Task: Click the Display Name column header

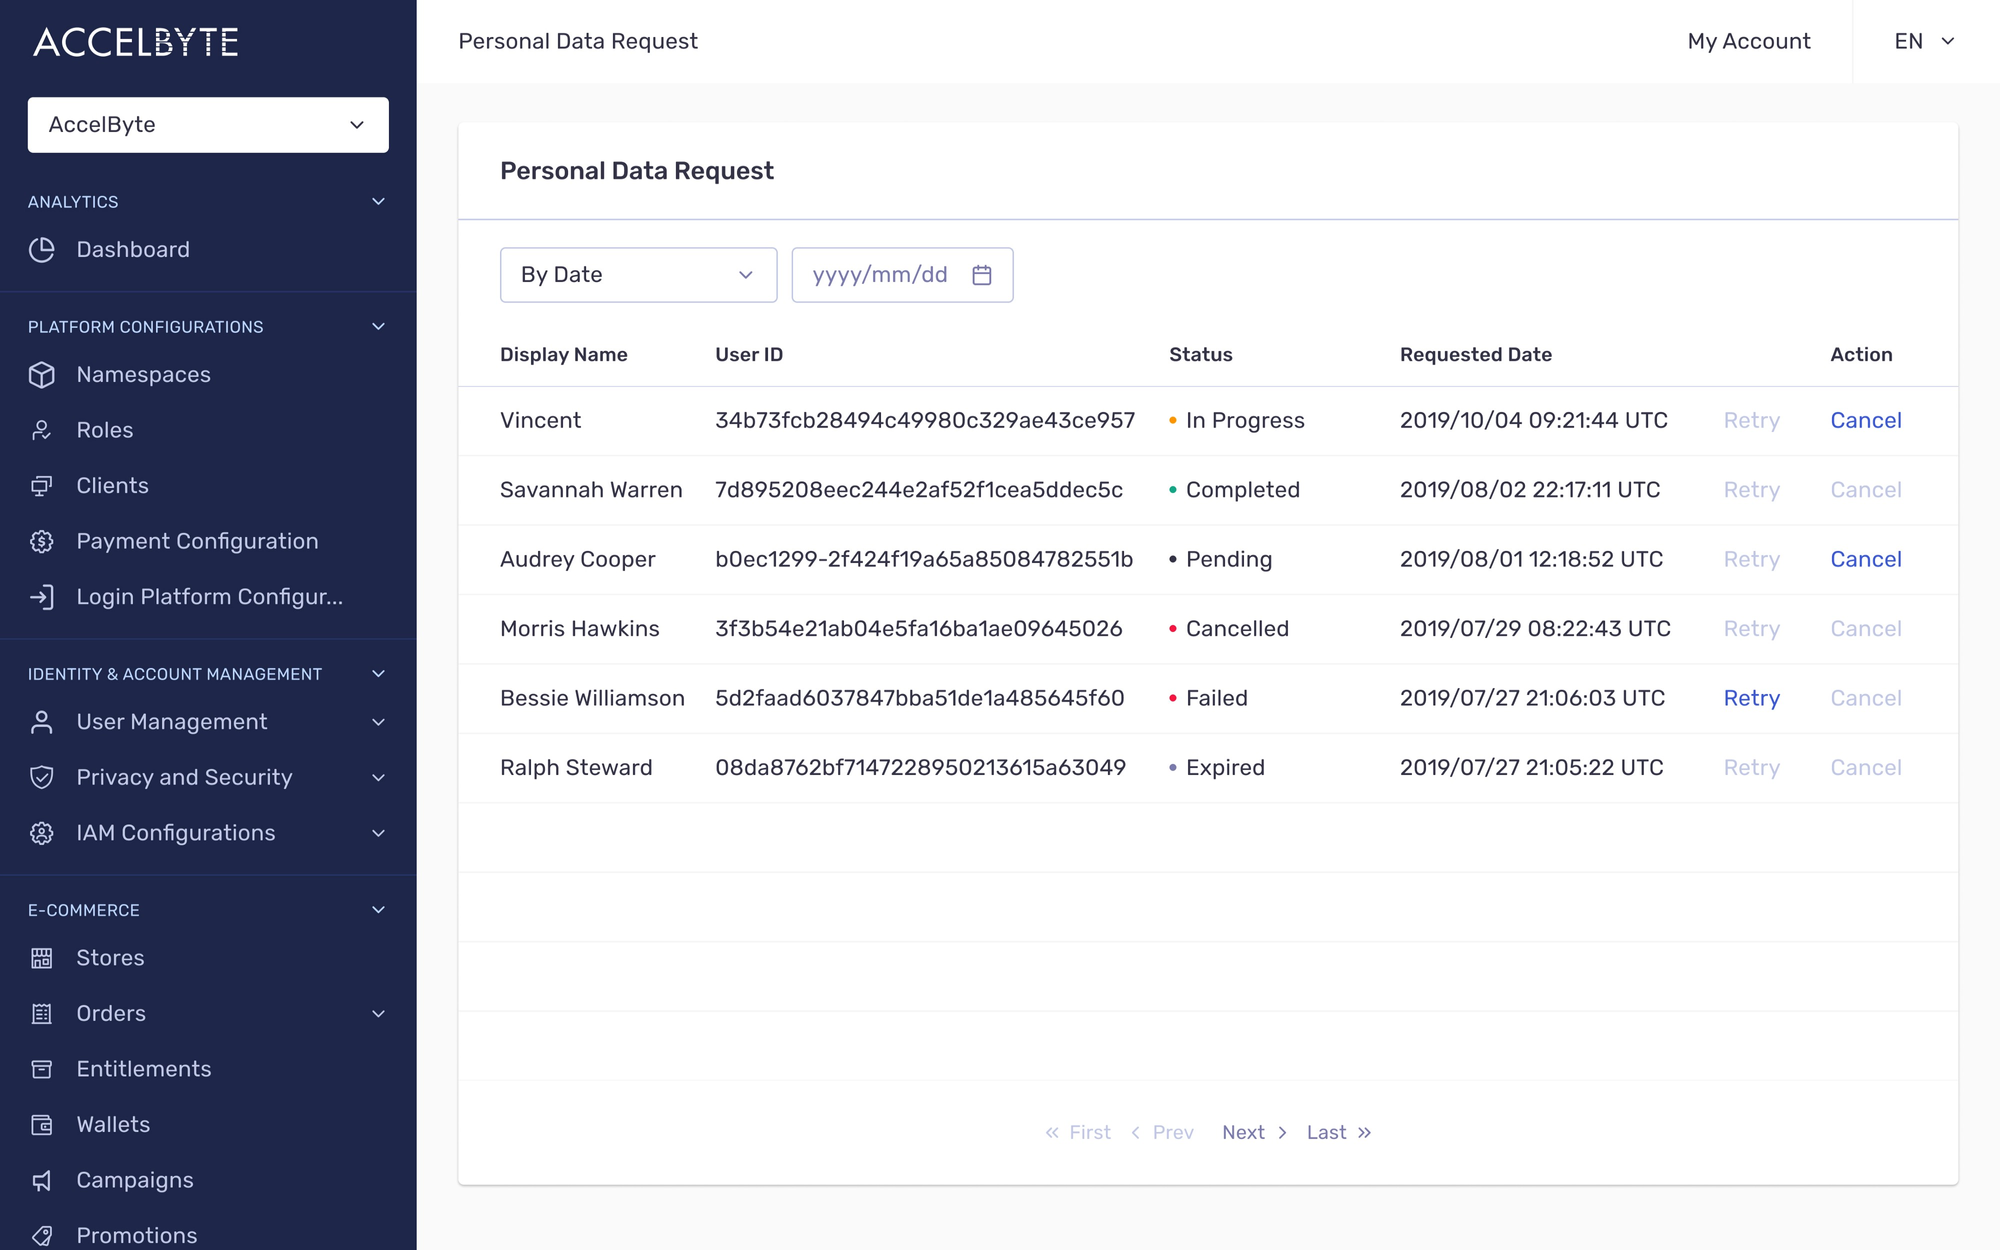Action: [x=564, y=355]
